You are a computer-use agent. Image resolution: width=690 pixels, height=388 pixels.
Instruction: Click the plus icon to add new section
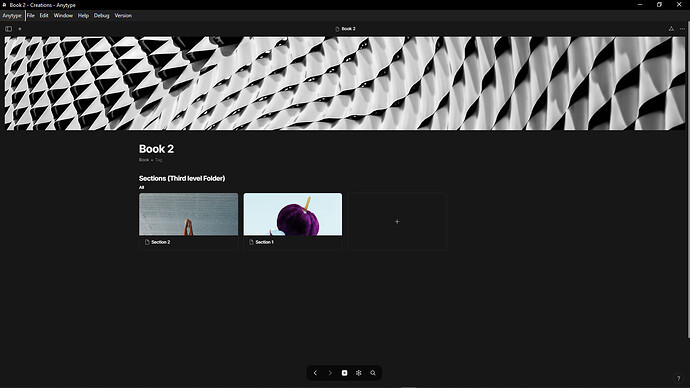pos(397,222)
